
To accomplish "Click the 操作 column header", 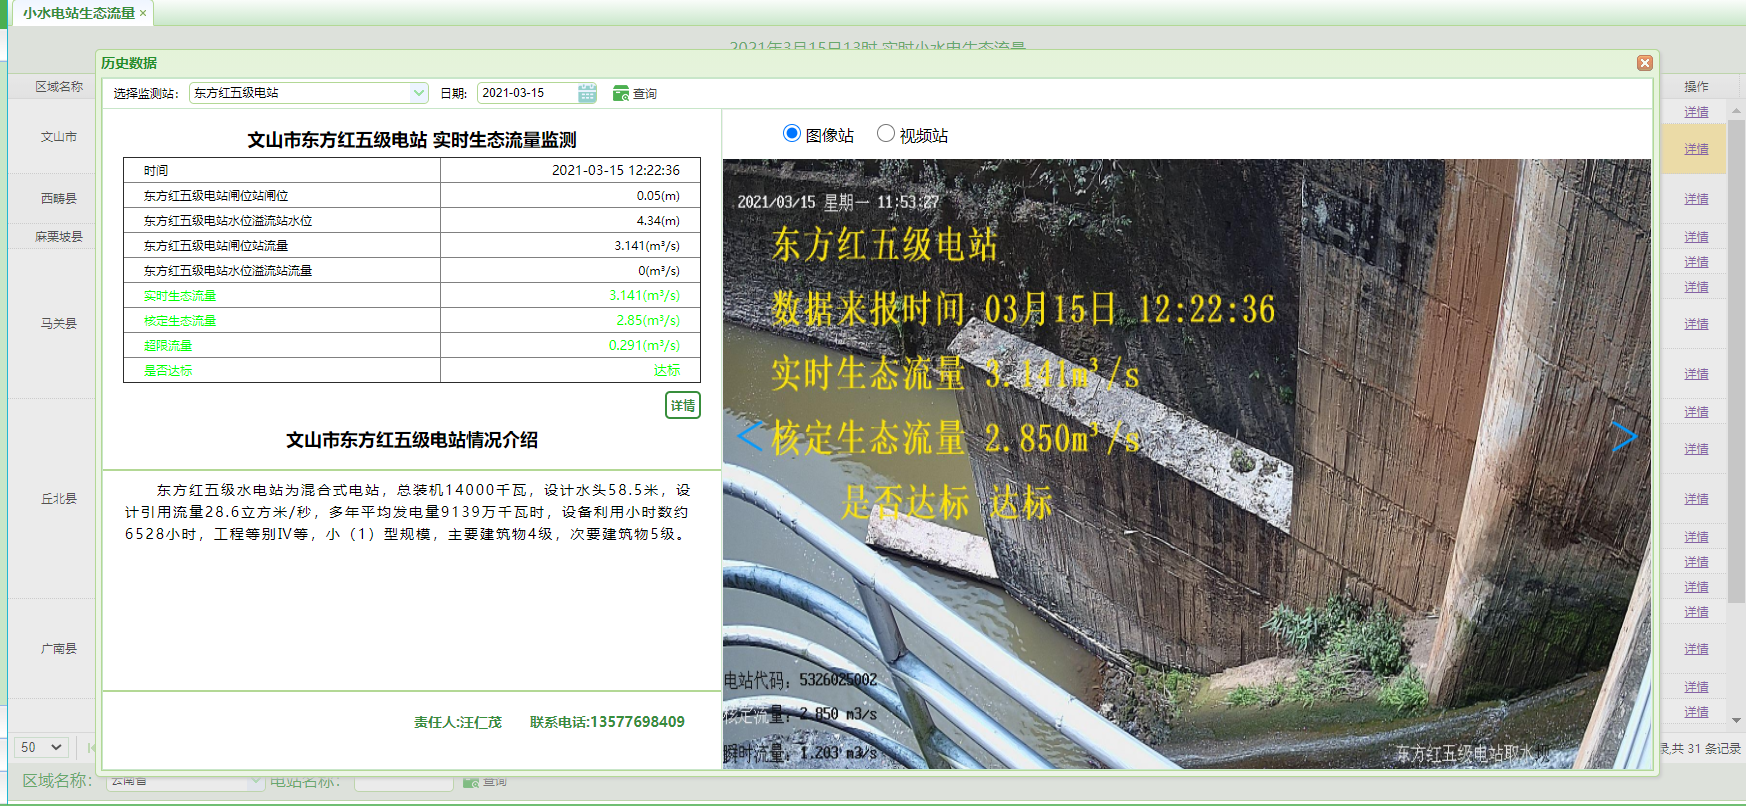I will pos(1696,87).
